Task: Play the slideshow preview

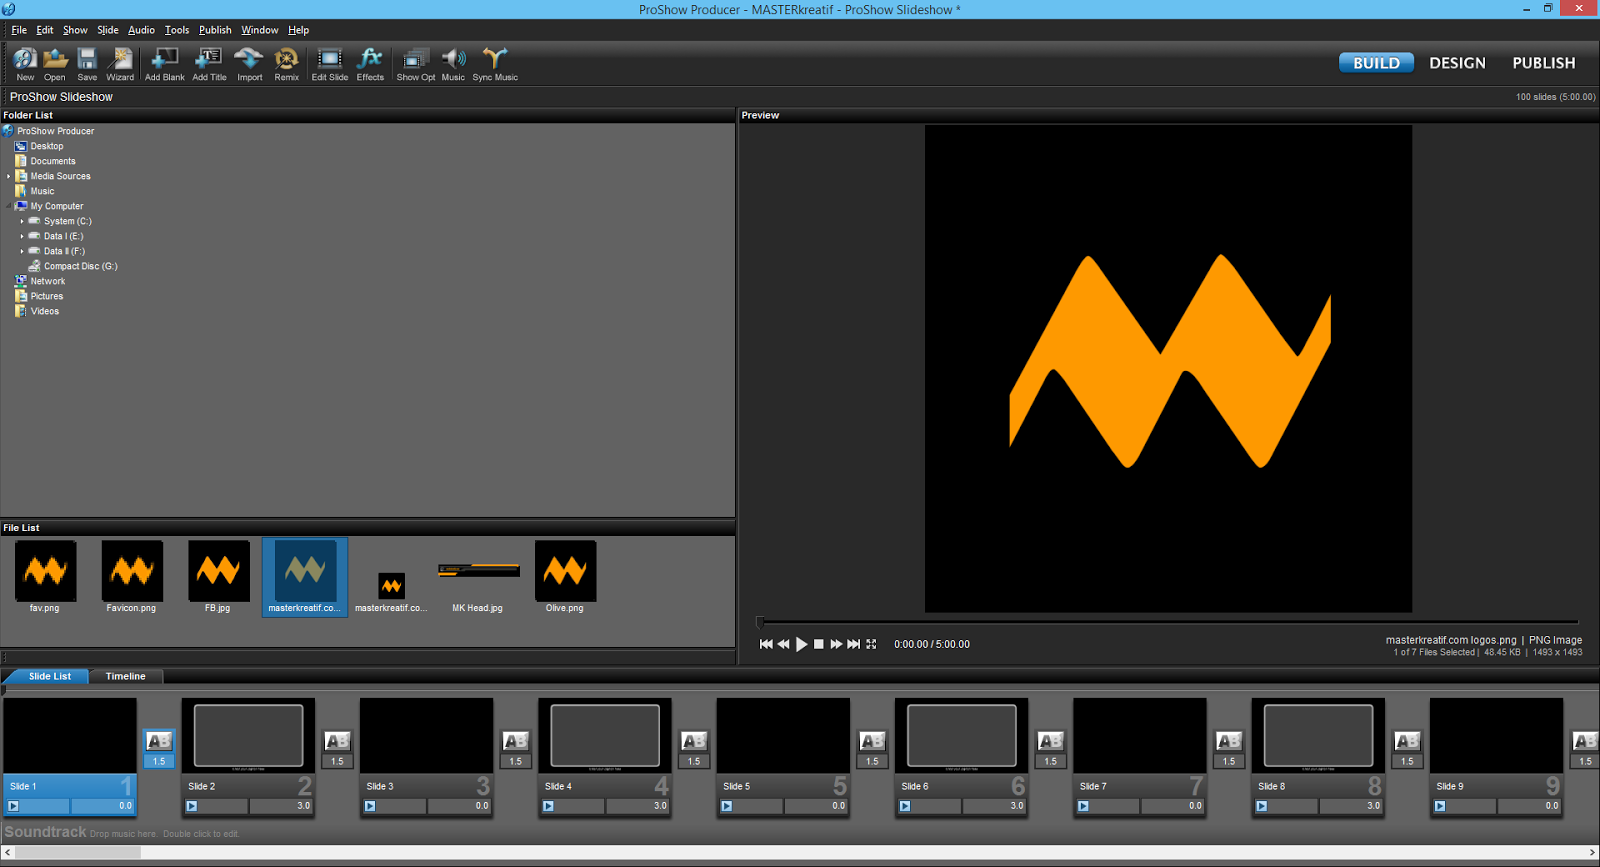Action: coord(801,644)
